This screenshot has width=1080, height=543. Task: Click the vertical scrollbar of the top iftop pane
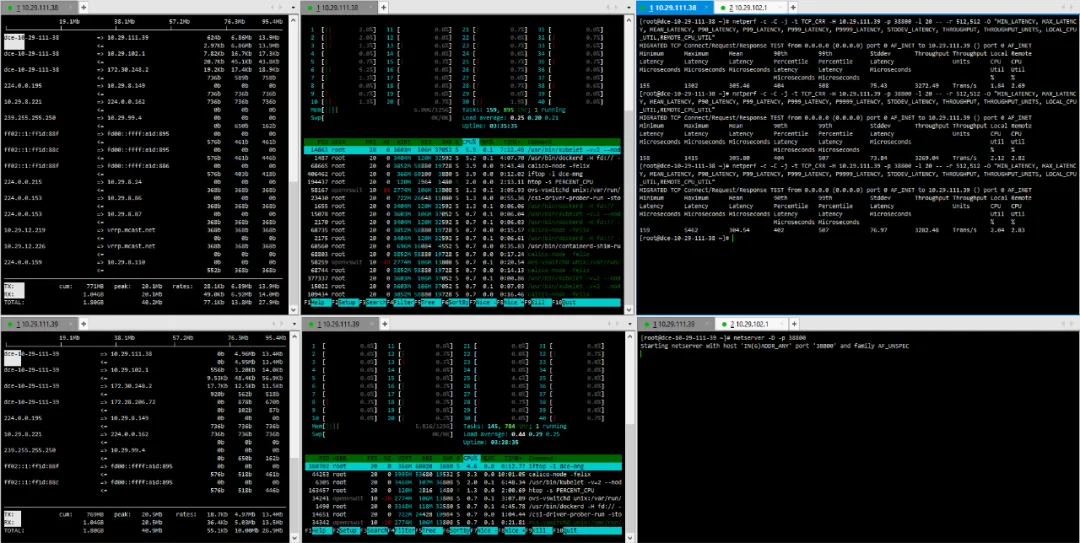point(293,165)
